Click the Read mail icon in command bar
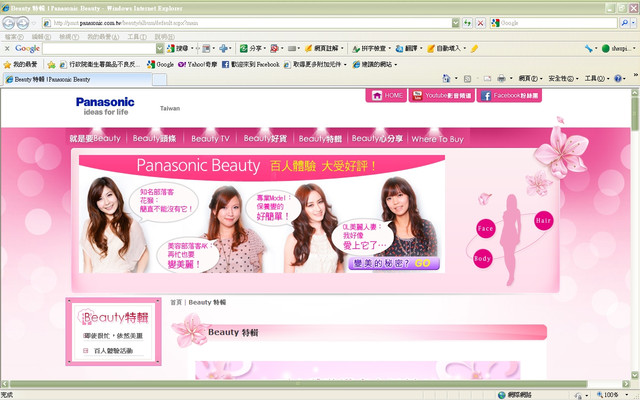Viewport: 640px width, 400px height. click(x=487, y=78)
